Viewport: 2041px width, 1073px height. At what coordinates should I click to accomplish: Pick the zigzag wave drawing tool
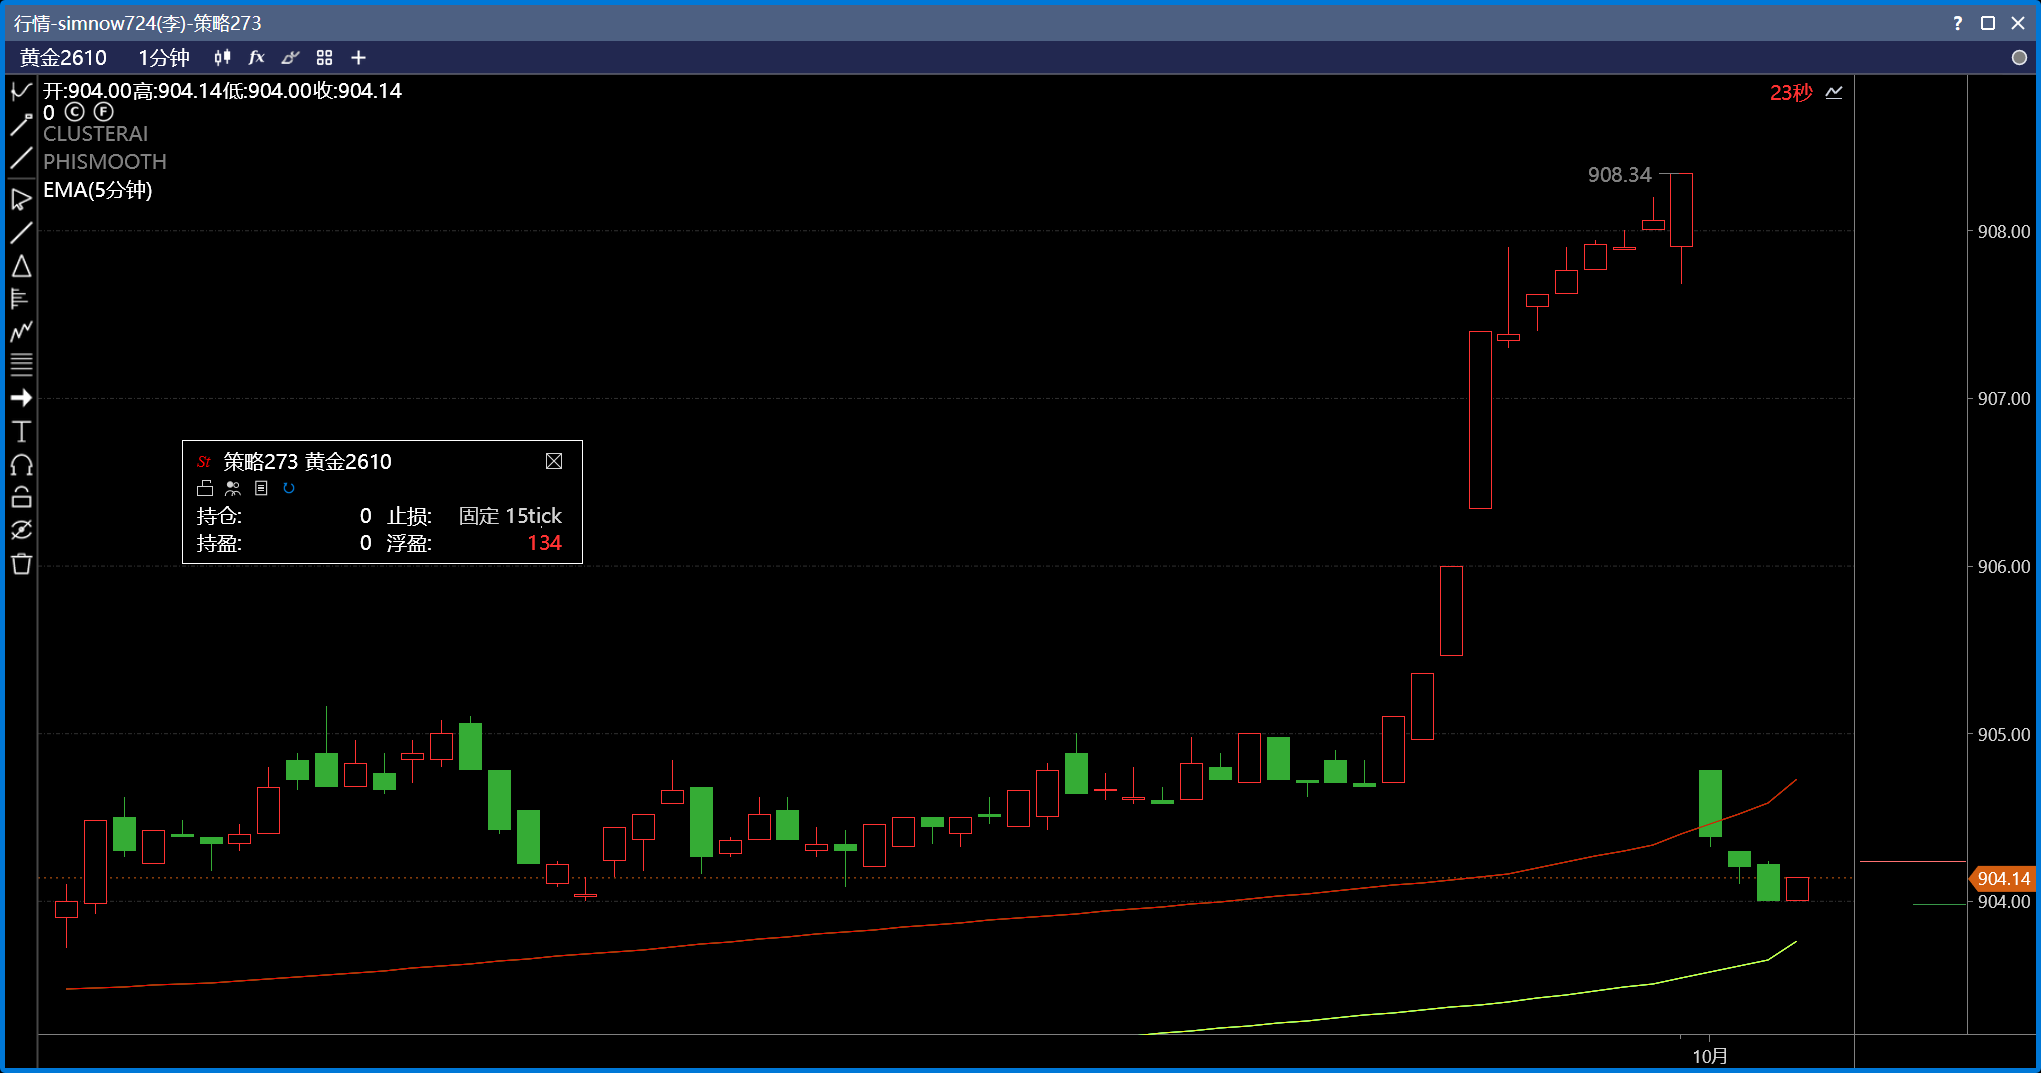(x=21, y=331)
